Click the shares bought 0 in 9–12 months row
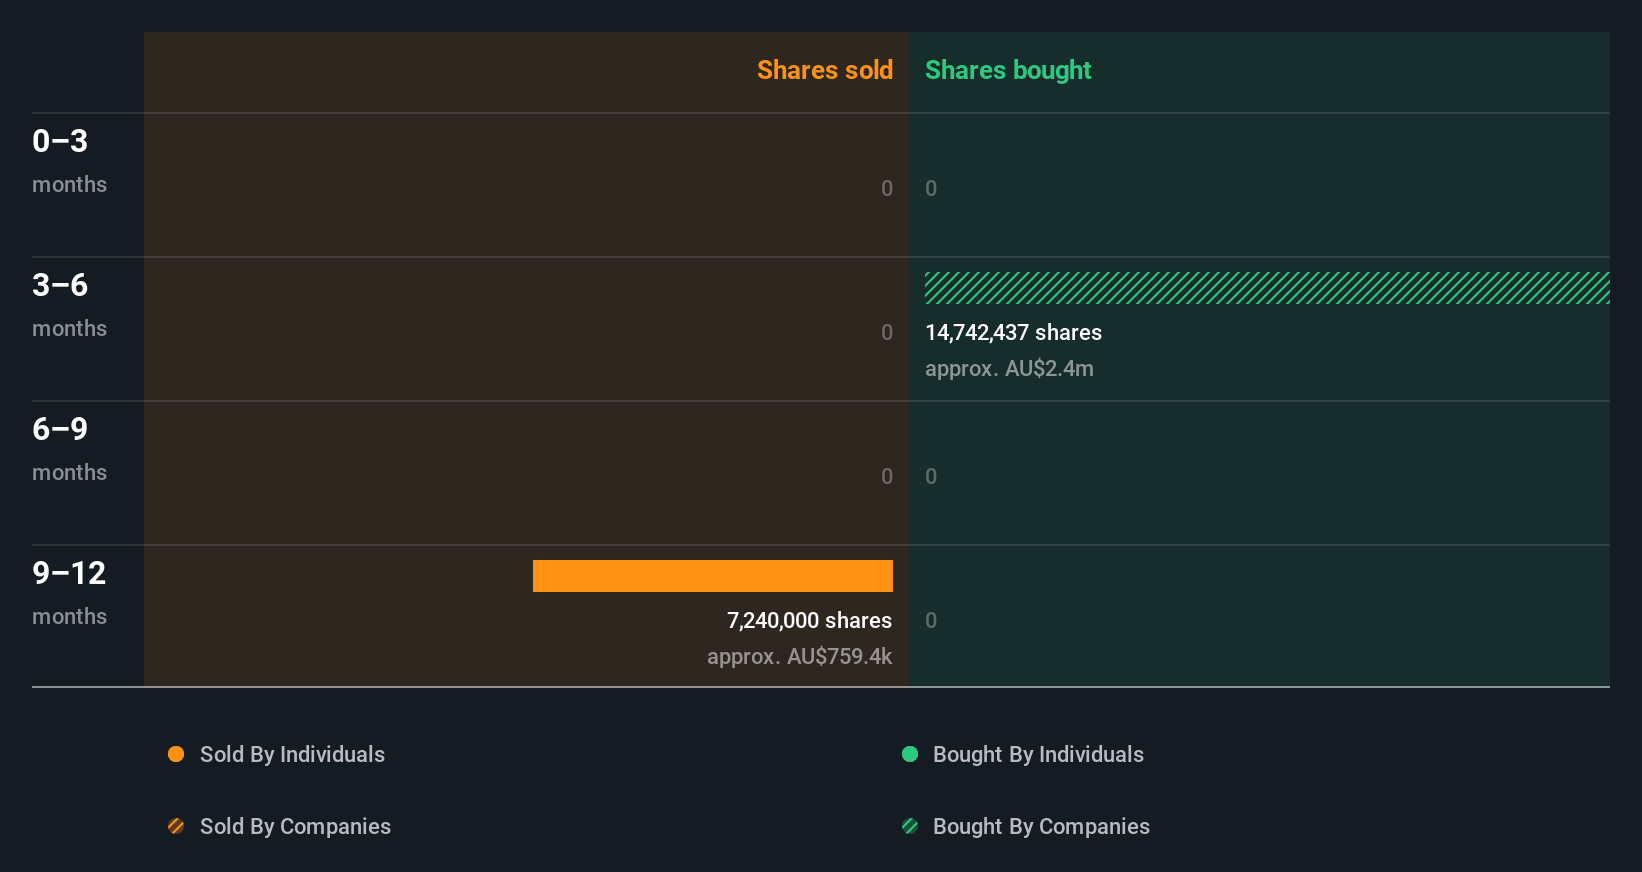Viewport: 1642px width, 872px height. pos(931,620)
